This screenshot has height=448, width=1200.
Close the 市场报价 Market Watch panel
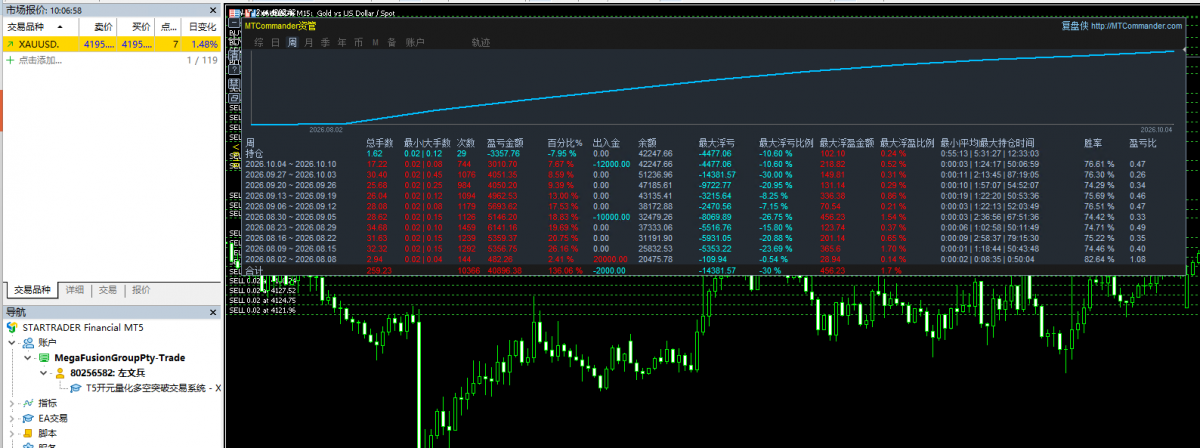(215, 8)
